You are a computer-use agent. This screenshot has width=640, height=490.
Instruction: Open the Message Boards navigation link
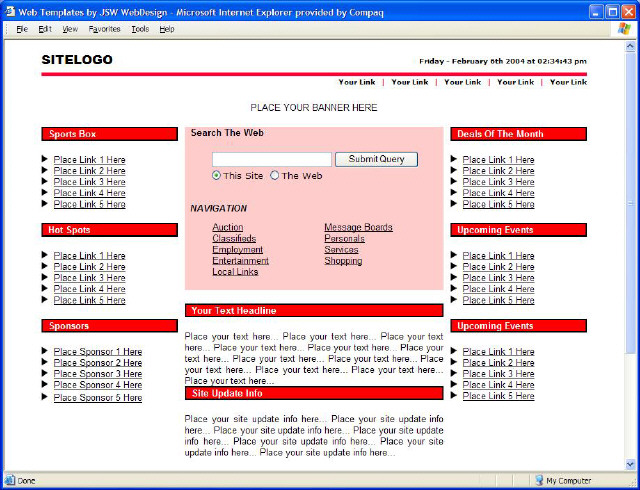(x=358, y=227)
